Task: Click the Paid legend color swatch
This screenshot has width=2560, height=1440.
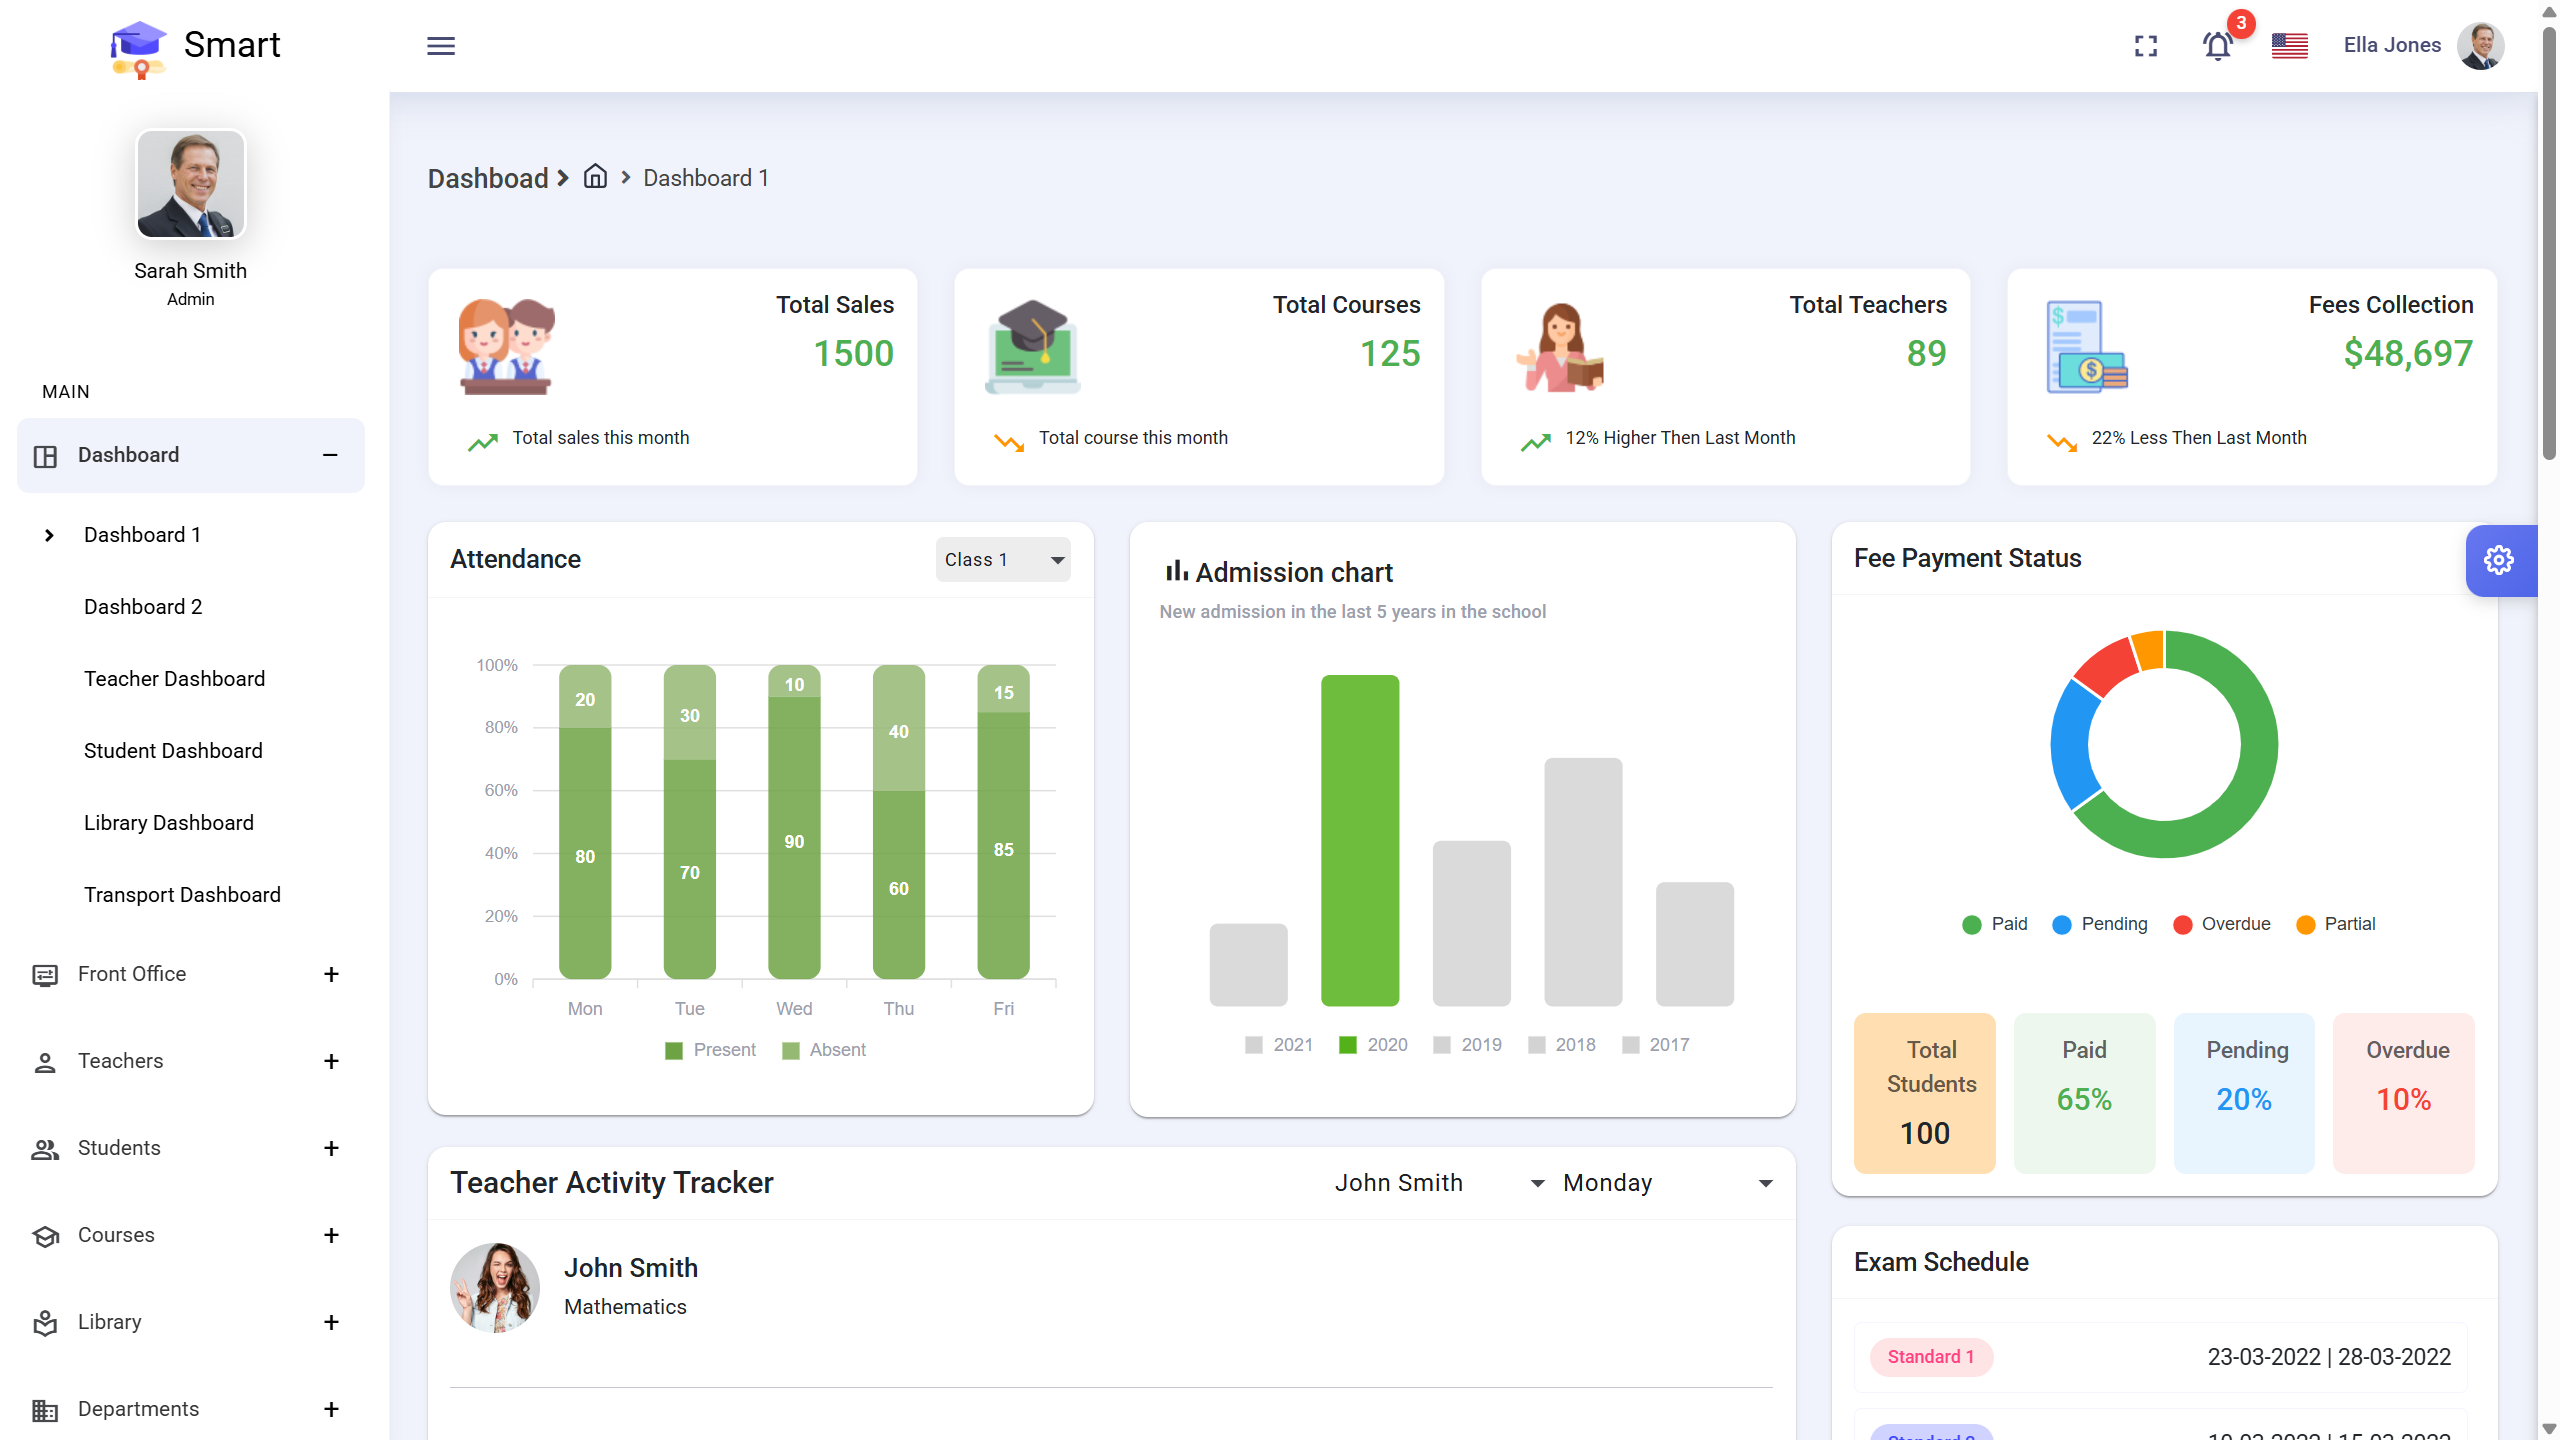Action: pyautogui.click(x=1971, y=925)
